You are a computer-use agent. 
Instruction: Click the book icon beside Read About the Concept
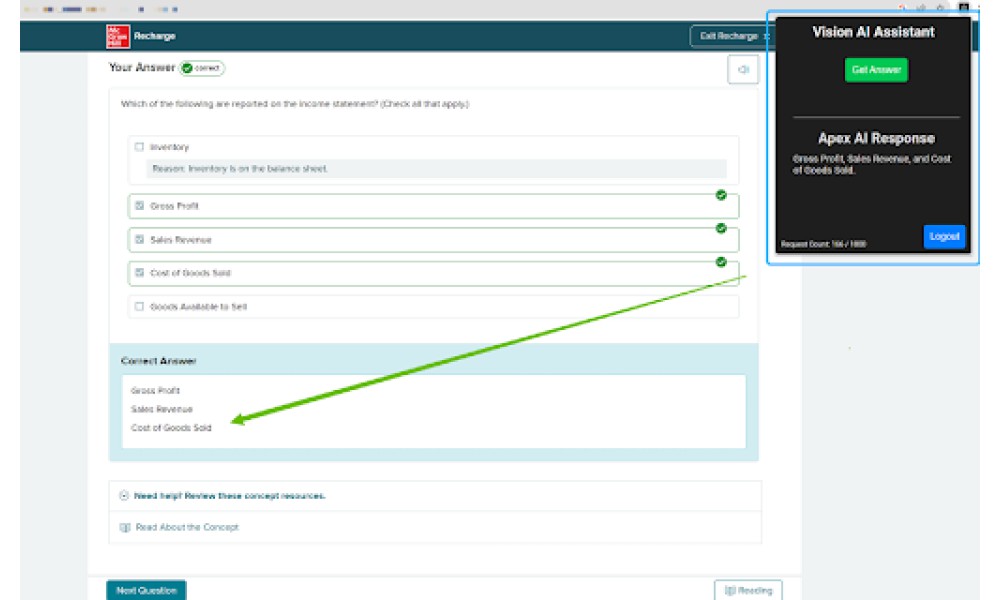125,527
